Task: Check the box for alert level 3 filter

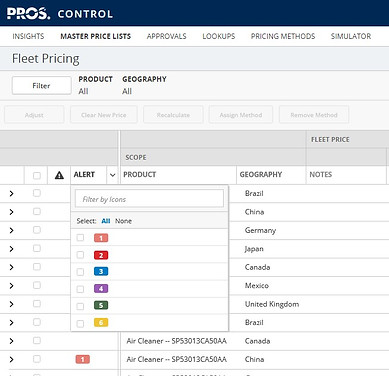Action: [80, 272]
